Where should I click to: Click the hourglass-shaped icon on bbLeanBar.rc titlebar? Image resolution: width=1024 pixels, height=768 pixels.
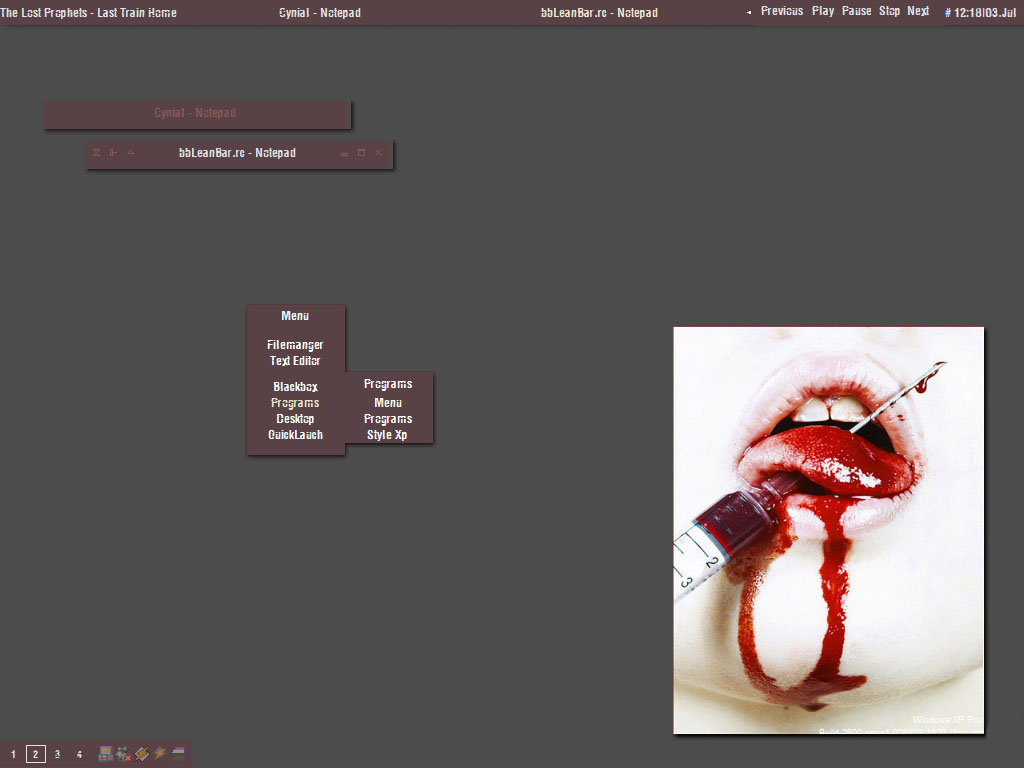click(97, 153)
